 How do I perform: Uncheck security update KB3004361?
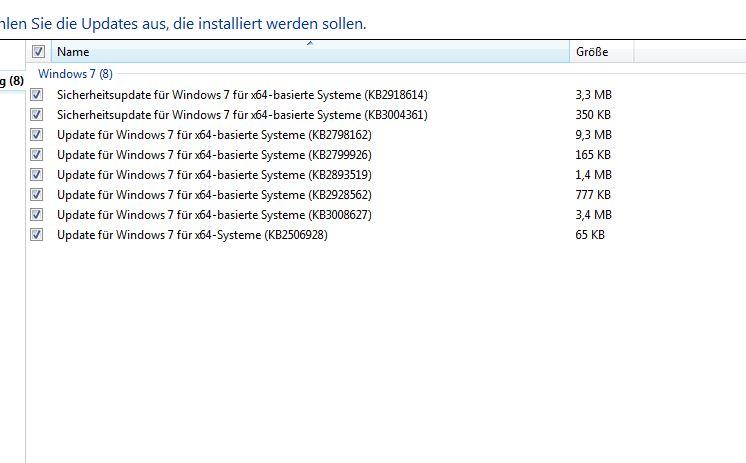point(37,115)
